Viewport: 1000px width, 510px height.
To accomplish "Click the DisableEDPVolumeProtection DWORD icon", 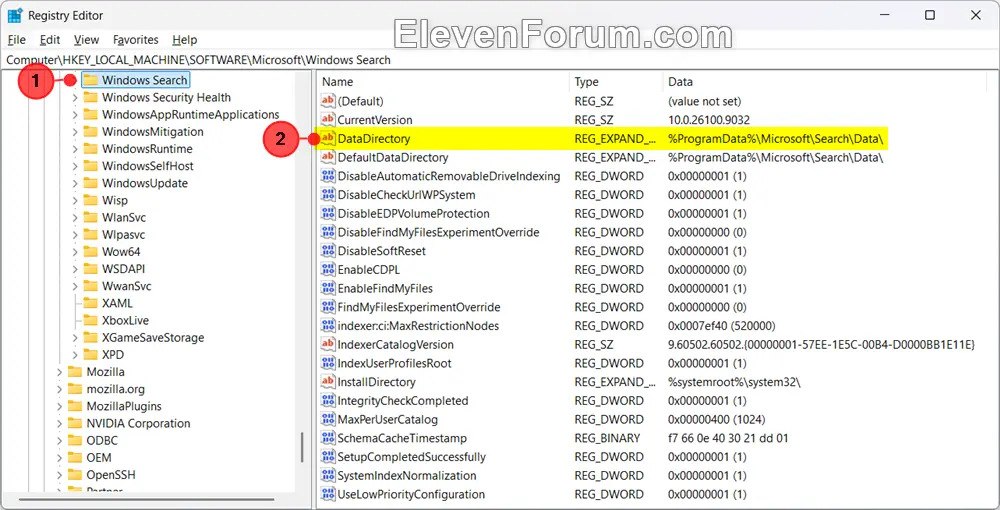I will point(328,213).
